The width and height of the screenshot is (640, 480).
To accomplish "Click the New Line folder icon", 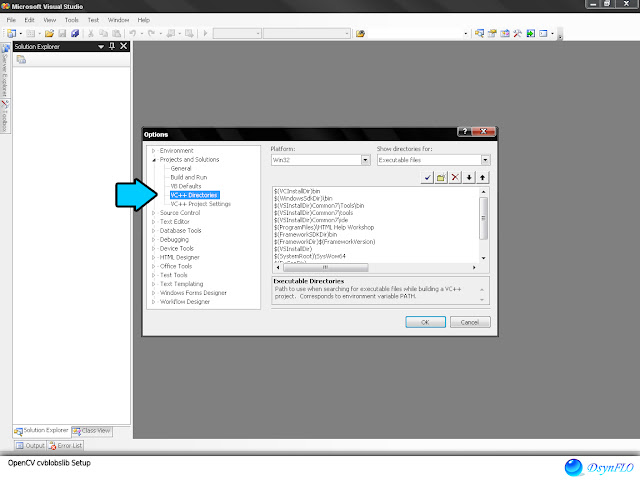I will pyautogui.click(x=441, y=178).
